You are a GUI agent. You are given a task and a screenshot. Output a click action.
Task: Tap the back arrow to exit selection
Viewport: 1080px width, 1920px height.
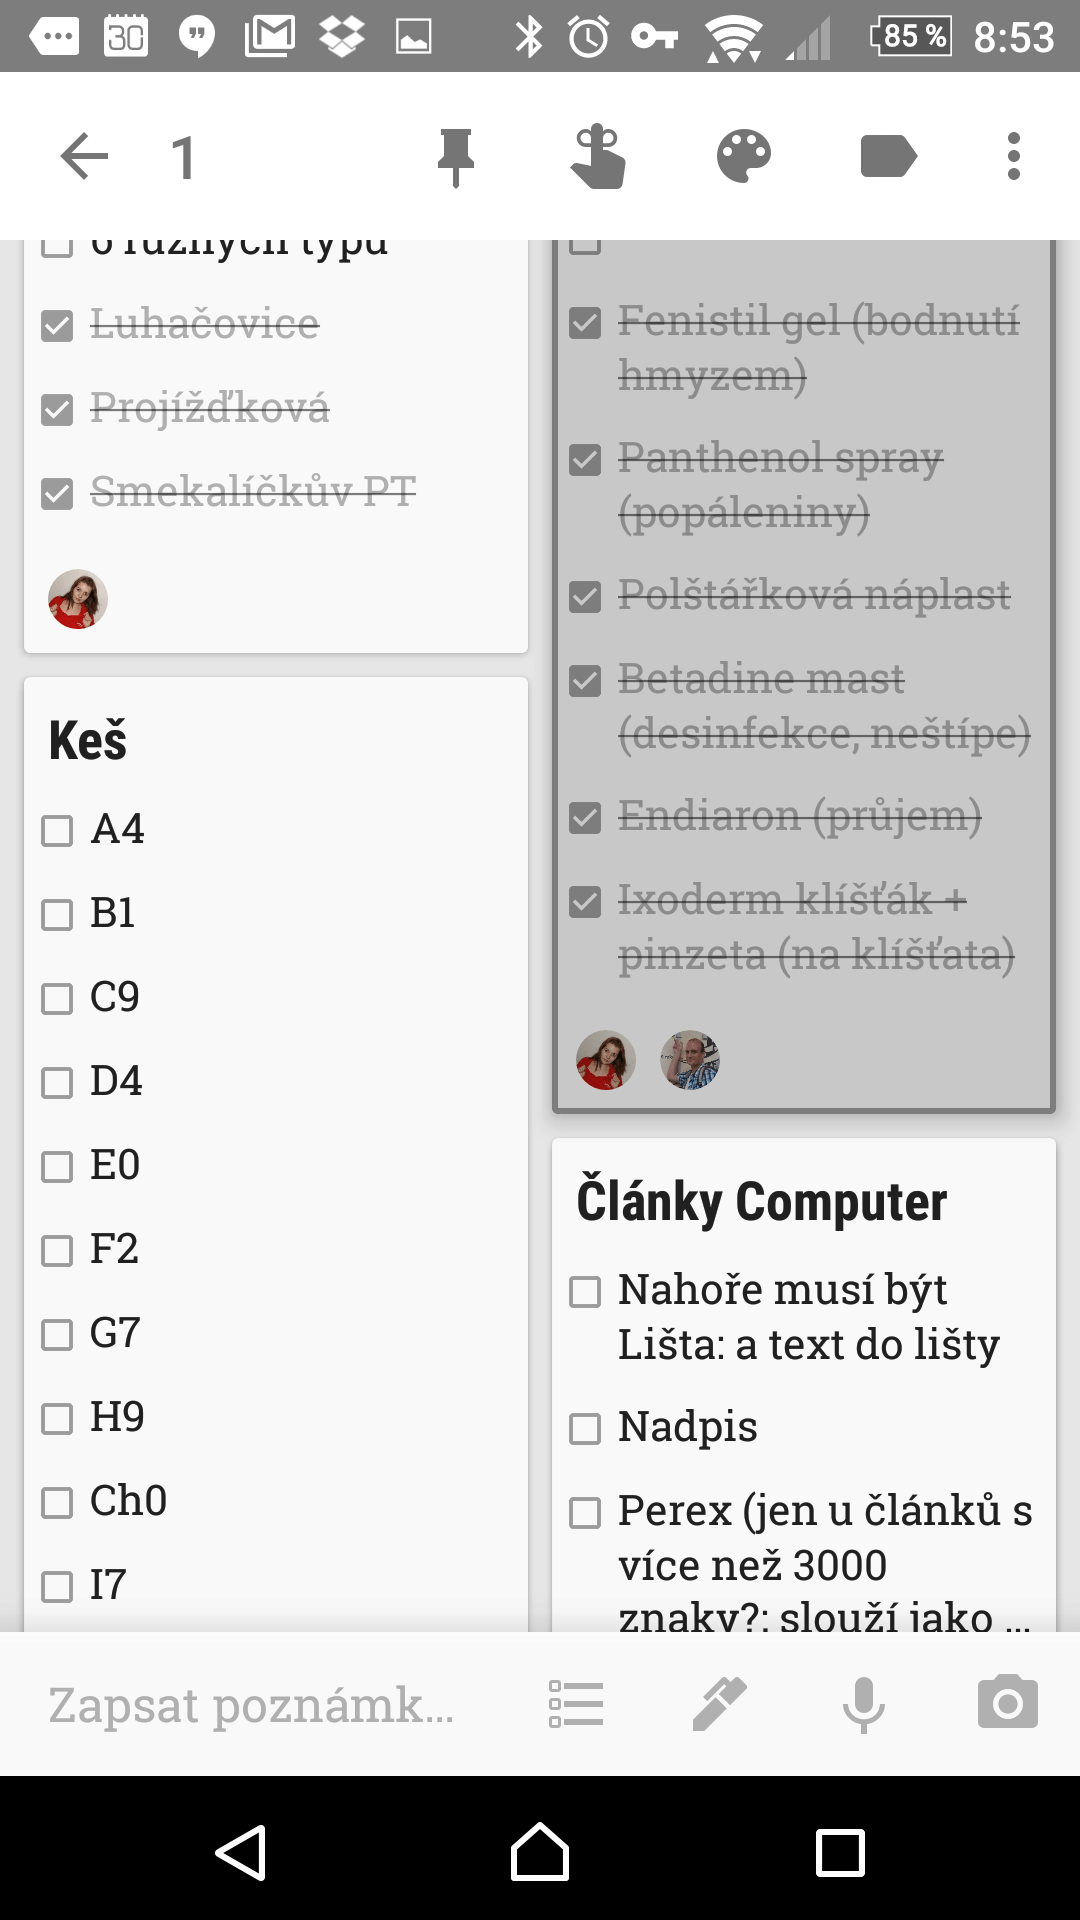(x=84, y=156)
